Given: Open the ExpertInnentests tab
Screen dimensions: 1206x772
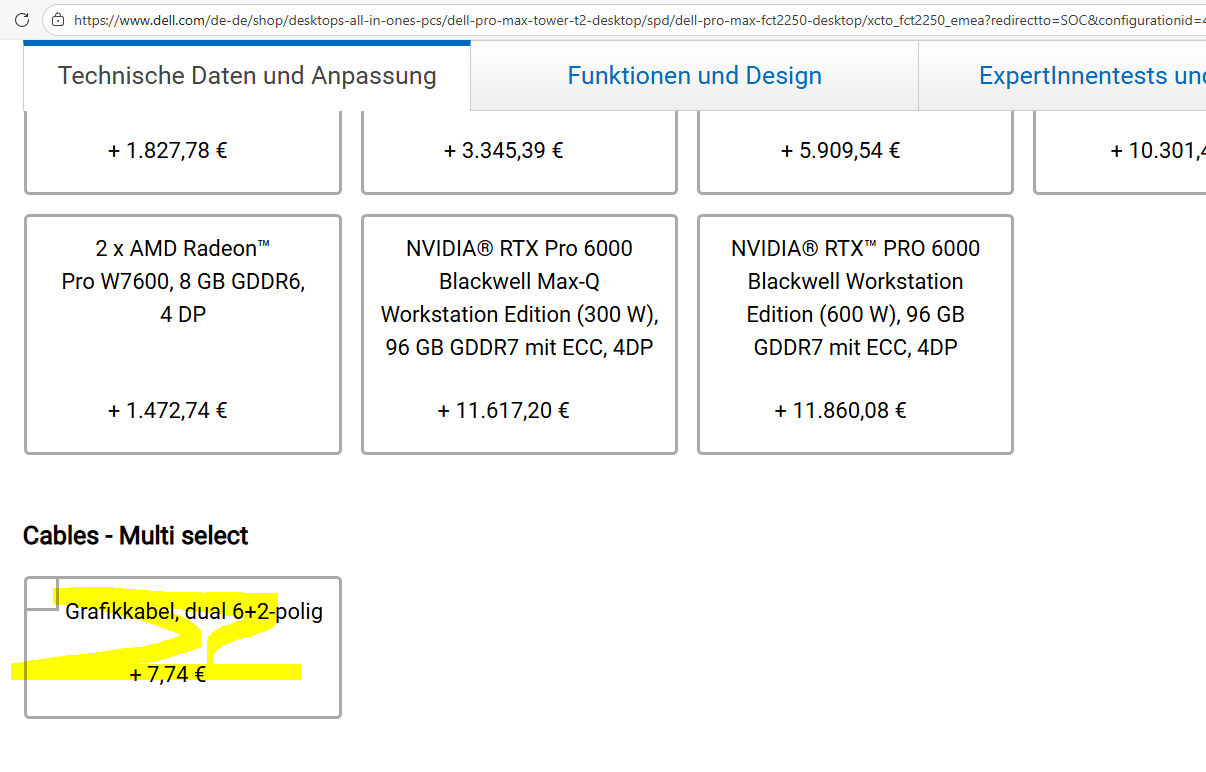Looking at the screenshot, I should click(1063, 76).
